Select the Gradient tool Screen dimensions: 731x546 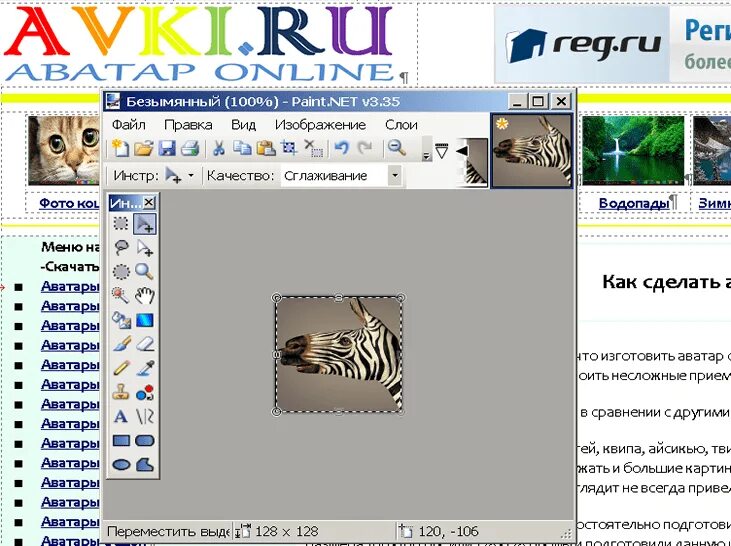[145, 320]
